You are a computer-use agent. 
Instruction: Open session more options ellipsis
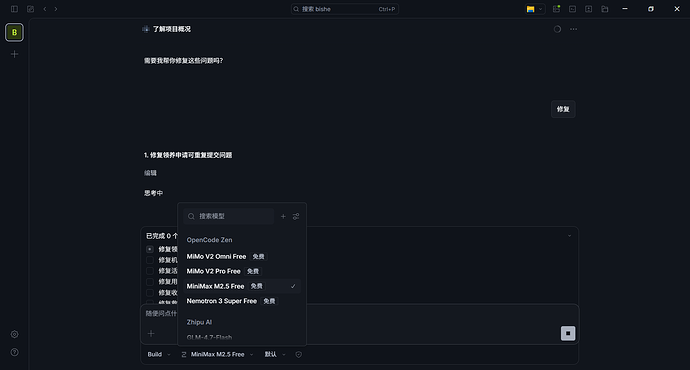(573, 29)
